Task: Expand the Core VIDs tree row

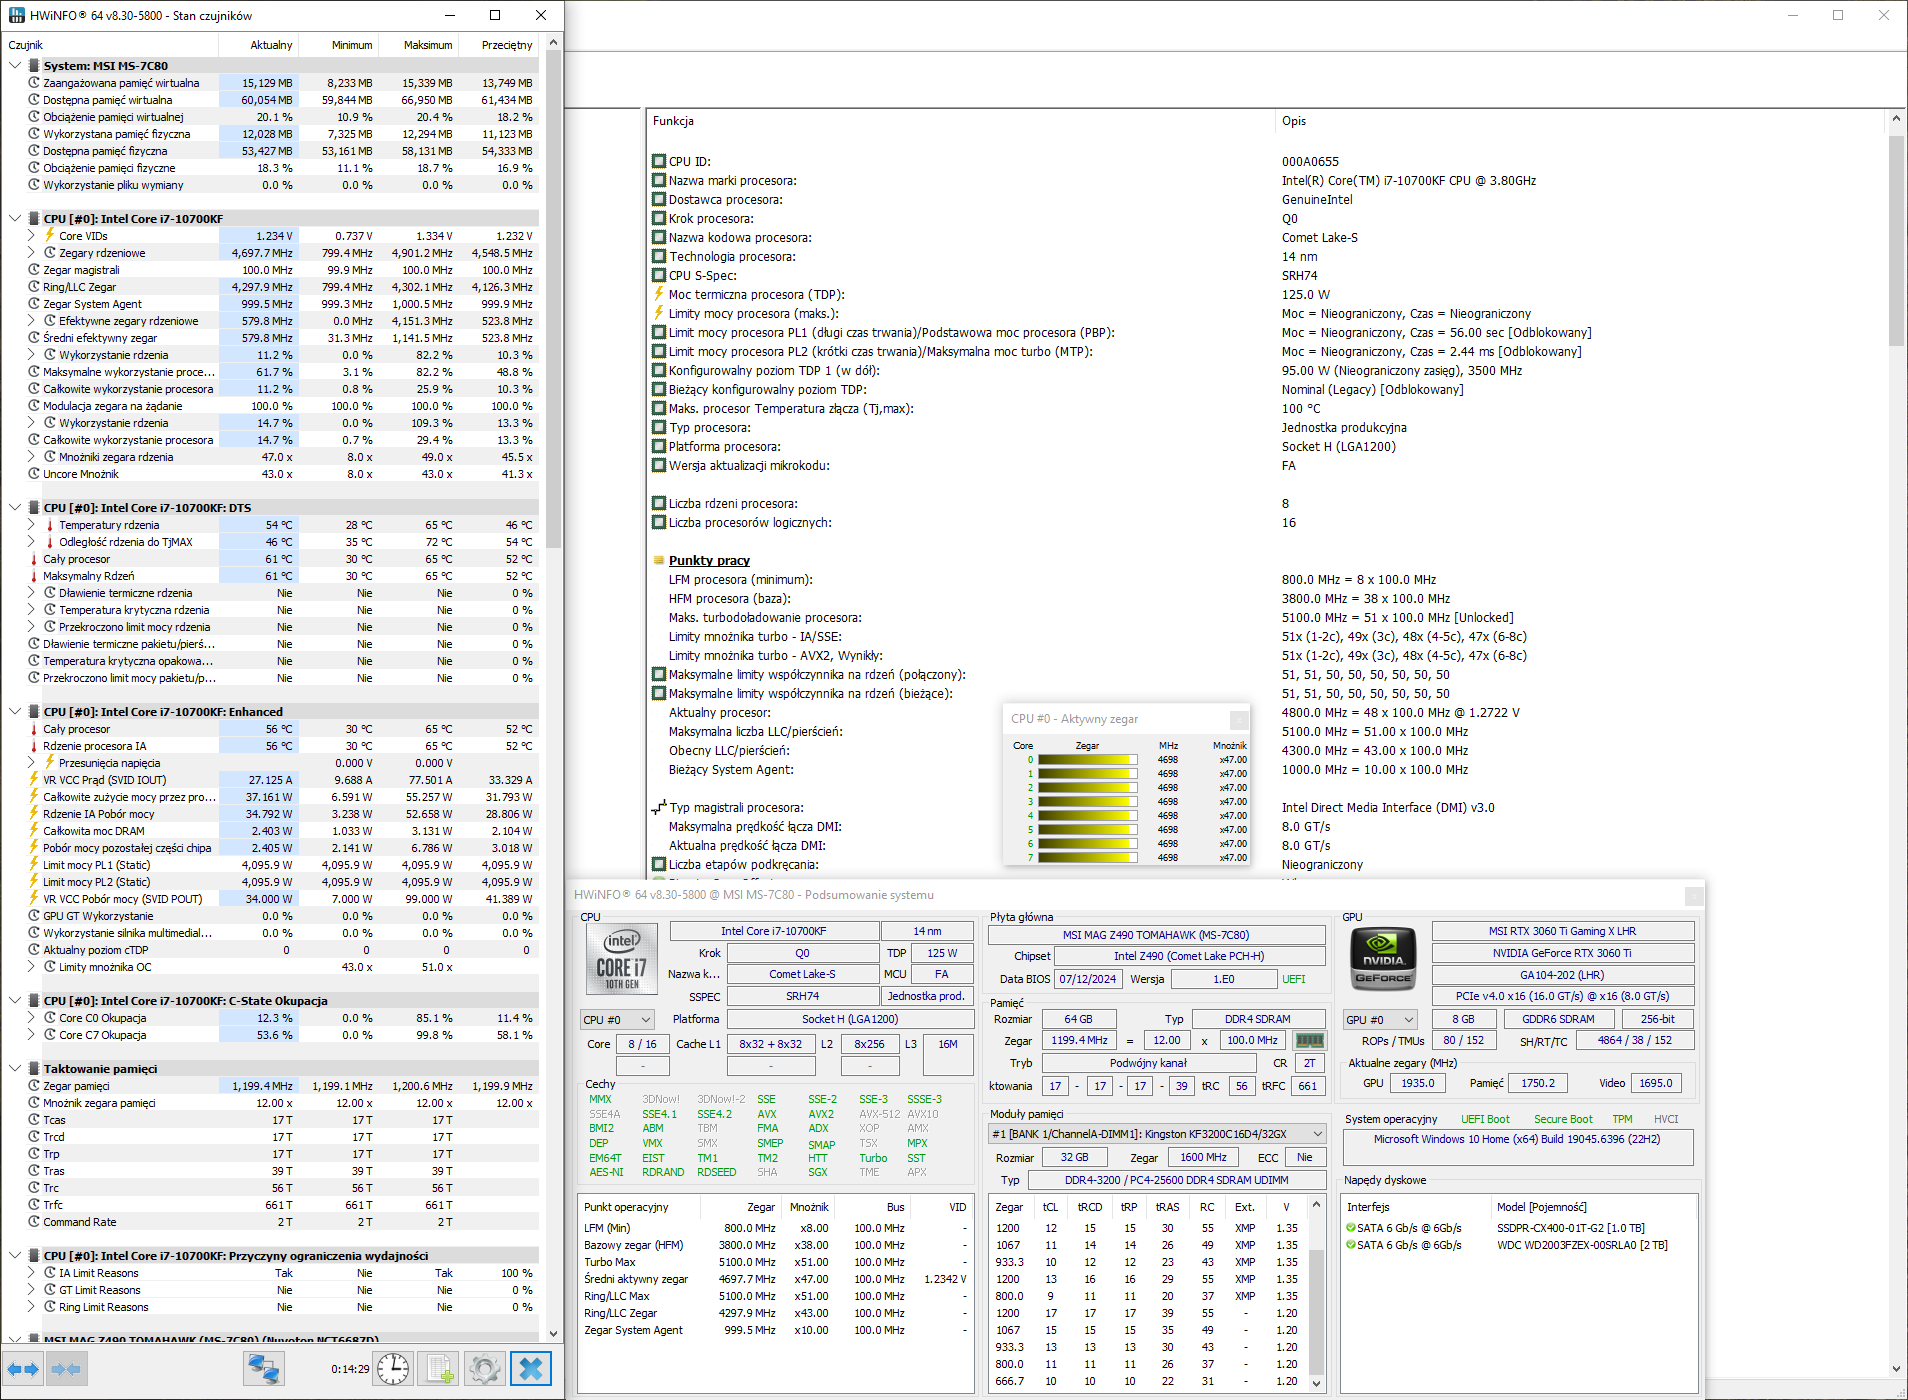Action: click(x=31, y=236)
